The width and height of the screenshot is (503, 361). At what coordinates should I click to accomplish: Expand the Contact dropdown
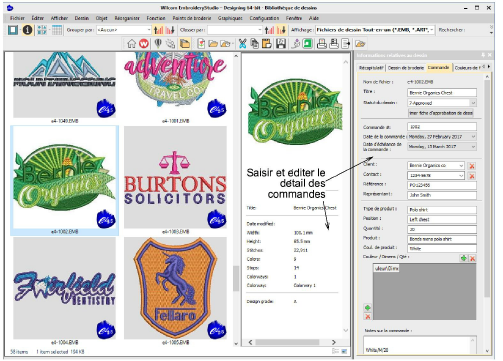click(461, 175)
